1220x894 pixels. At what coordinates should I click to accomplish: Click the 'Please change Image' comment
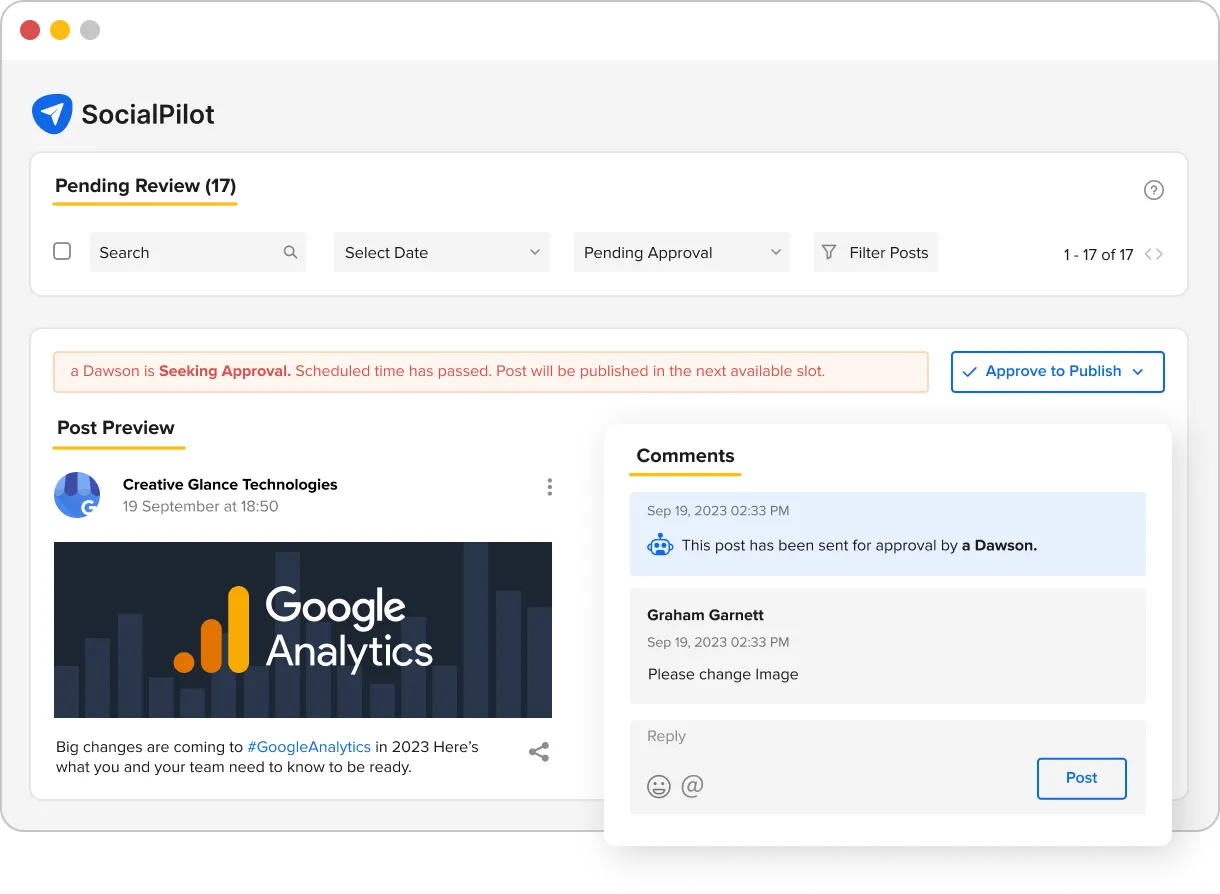723,674
